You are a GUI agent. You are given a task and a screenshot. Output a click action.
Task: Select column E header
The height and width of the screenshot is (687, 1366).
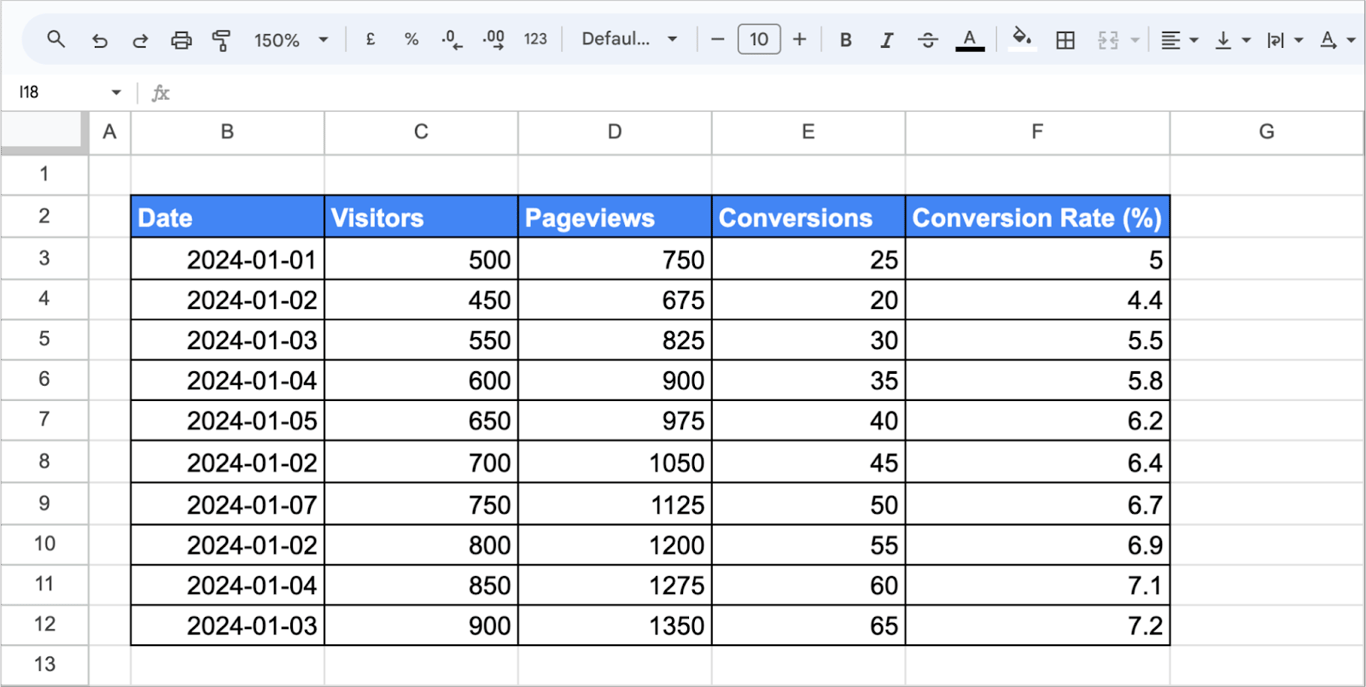[x=808, y=132]
